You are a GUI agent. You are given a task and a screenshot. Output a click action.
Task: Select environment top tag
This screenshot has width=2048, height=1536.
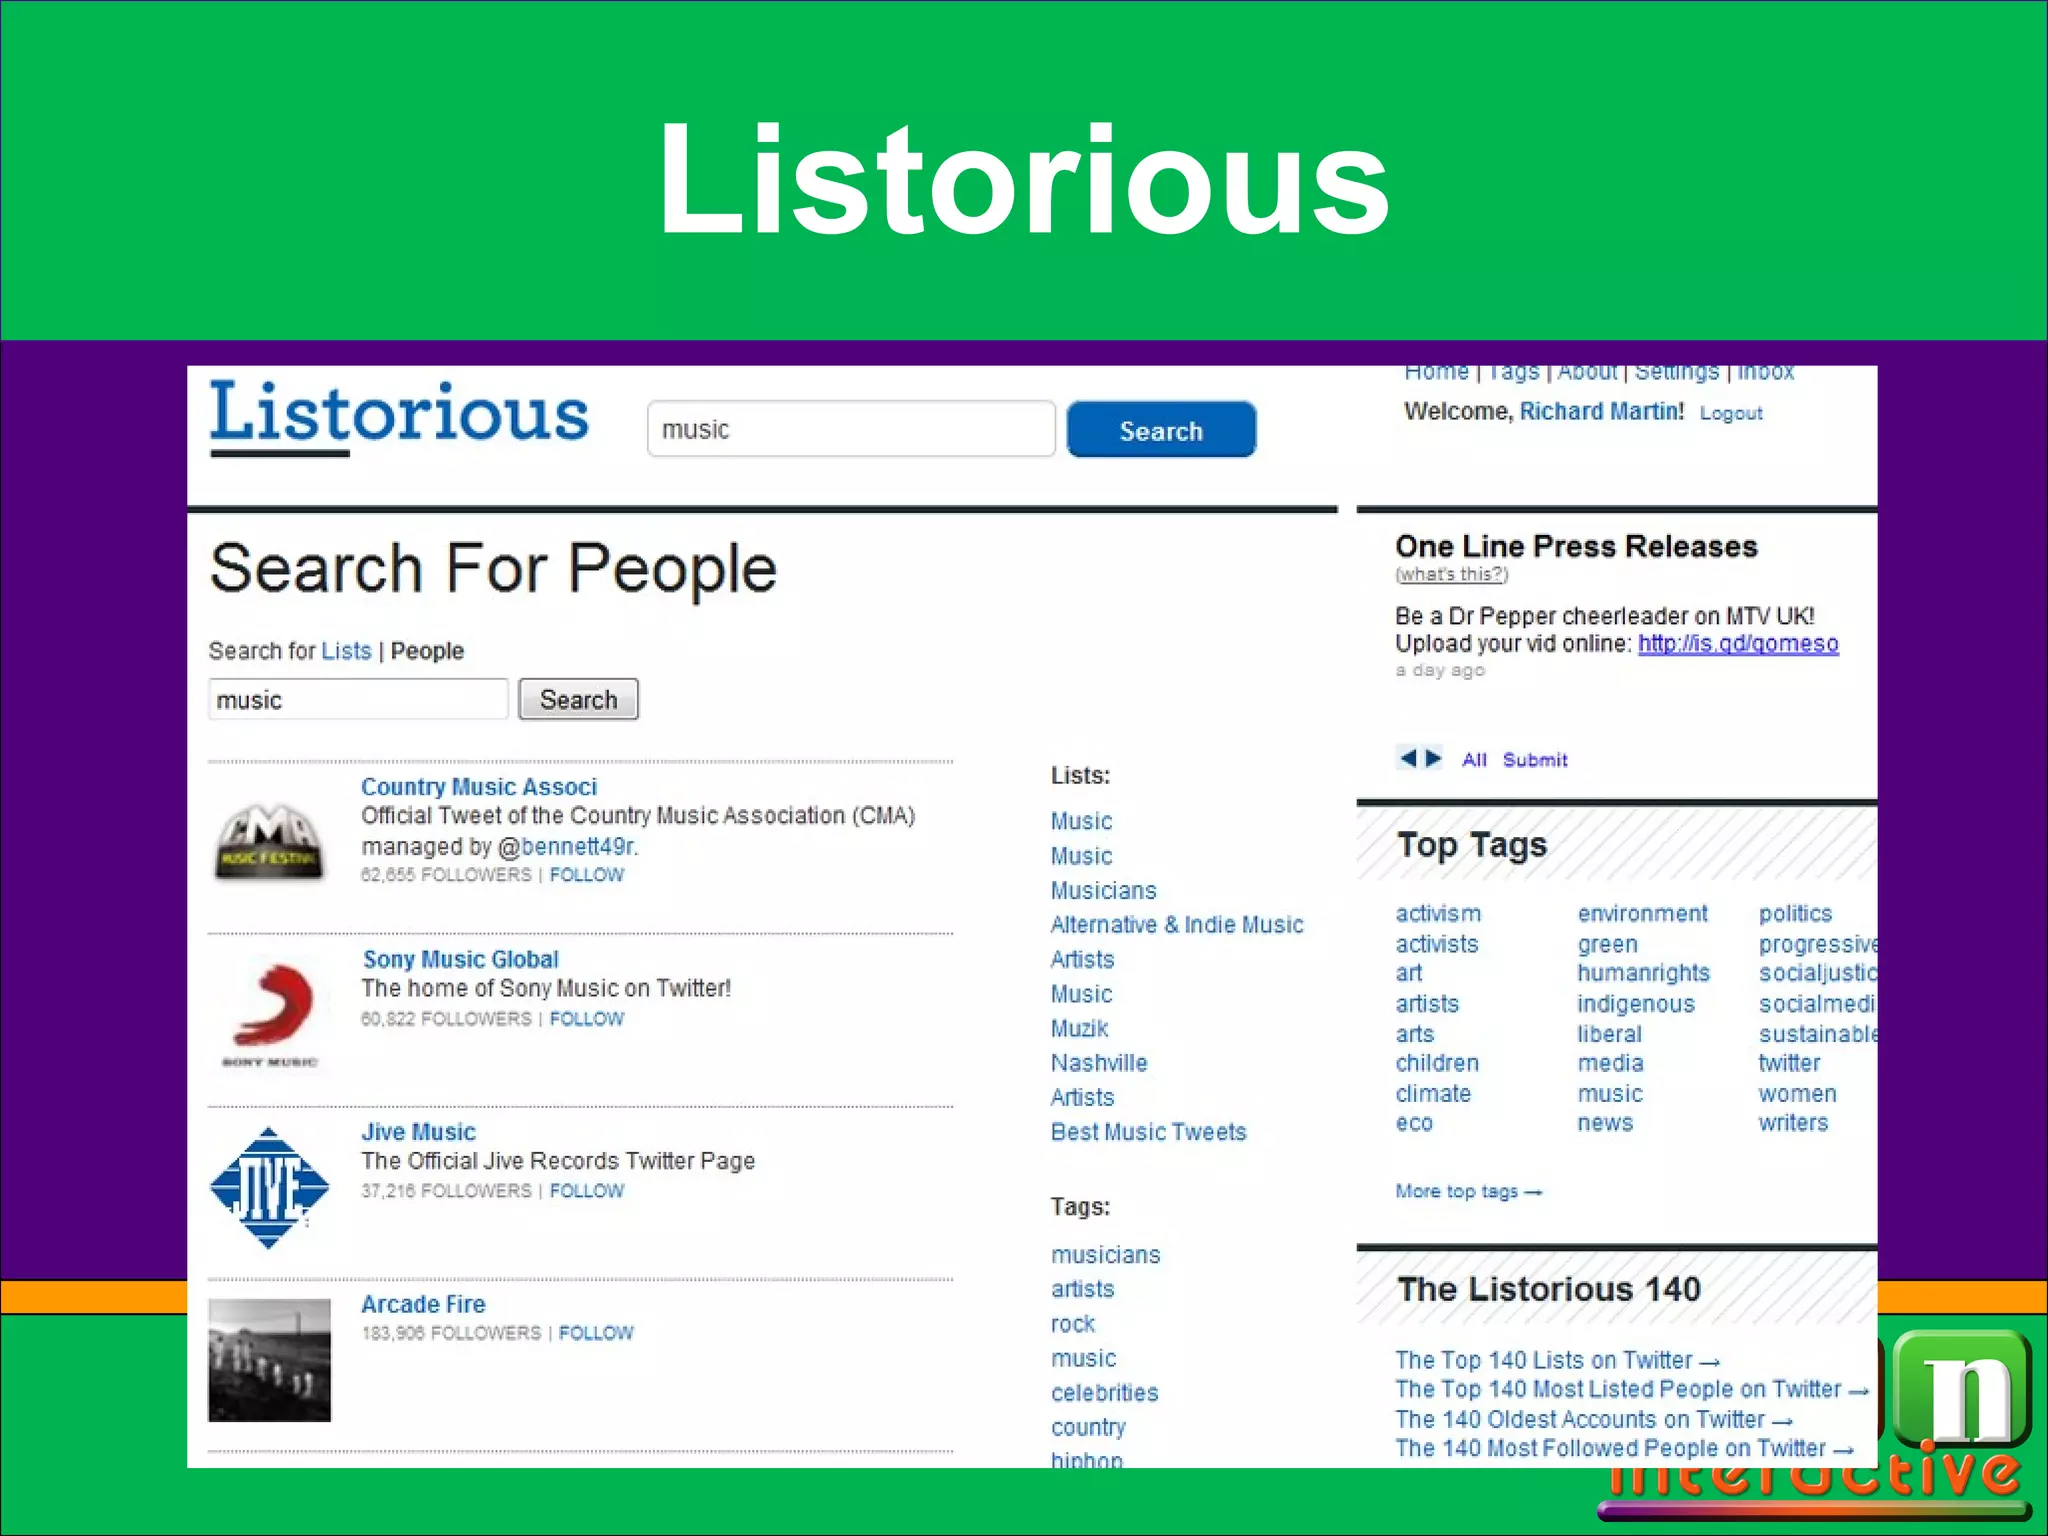(1643, 914)
